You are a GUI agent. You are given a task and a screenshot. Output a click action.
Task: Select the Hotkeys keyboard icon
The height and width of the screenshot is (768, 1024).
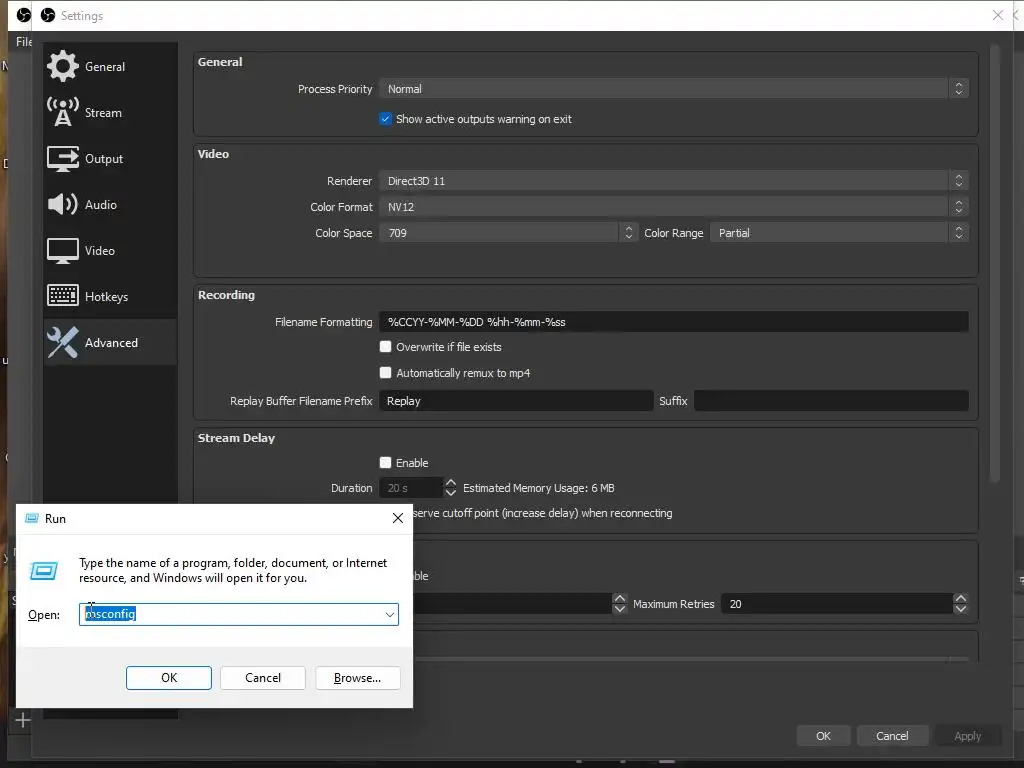(63, 296)
